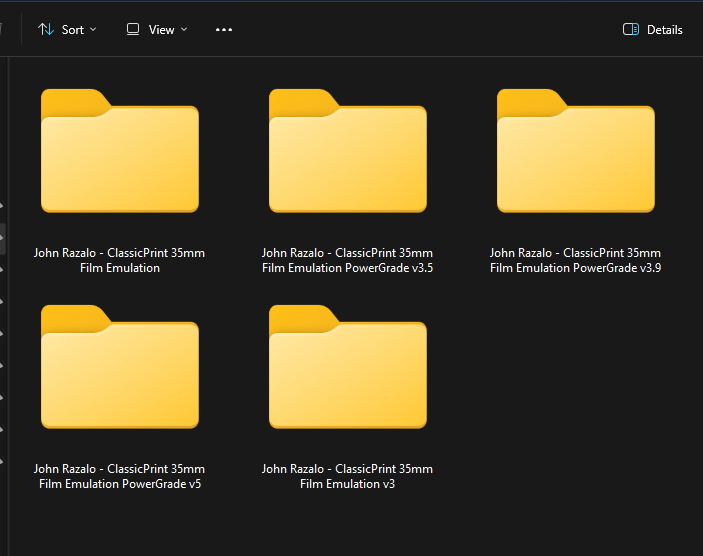The height and width of the screenshot is (556, 703).
Task: Click the 'Film Emulation PowerGrade v5' folder name
Action: (119, 485)
